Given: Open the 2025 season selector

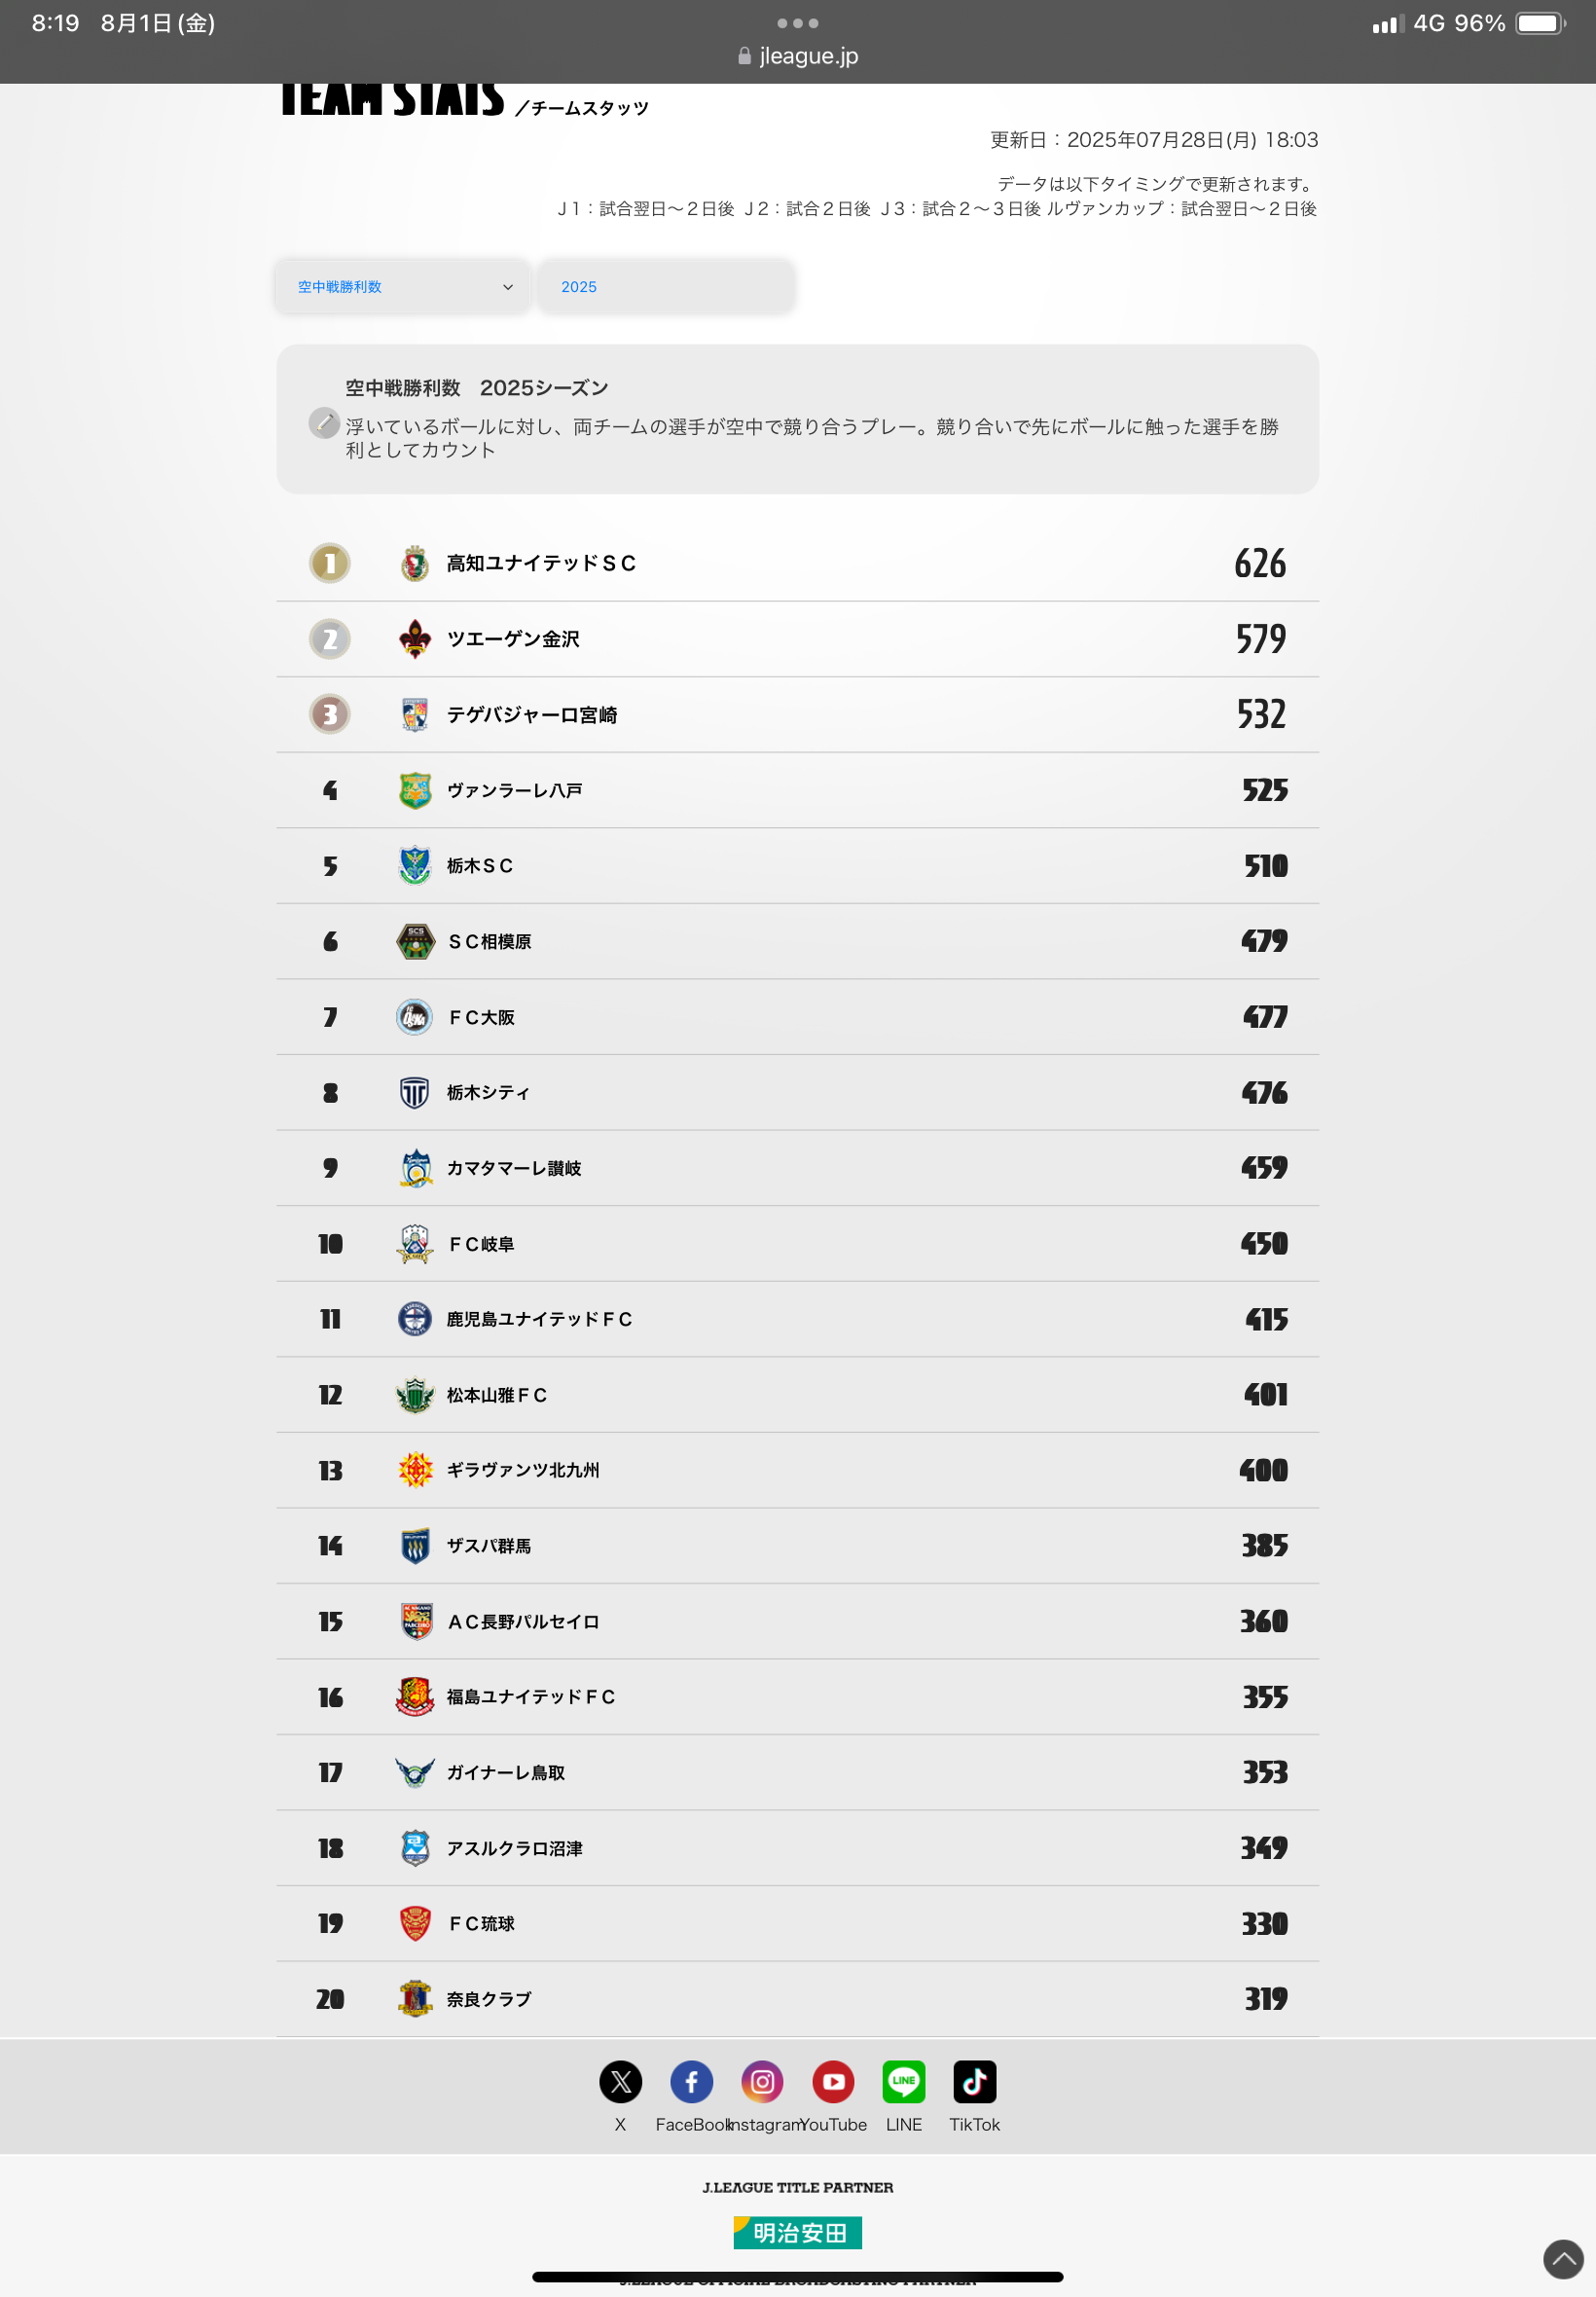Looking at the screenshot, I should click(x=667, y=287).
